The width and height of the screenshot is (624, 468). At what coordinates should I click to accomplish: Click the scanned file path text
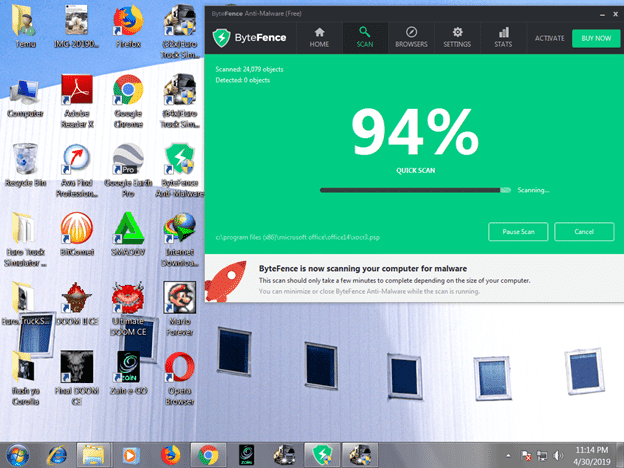tap(298, 238)
